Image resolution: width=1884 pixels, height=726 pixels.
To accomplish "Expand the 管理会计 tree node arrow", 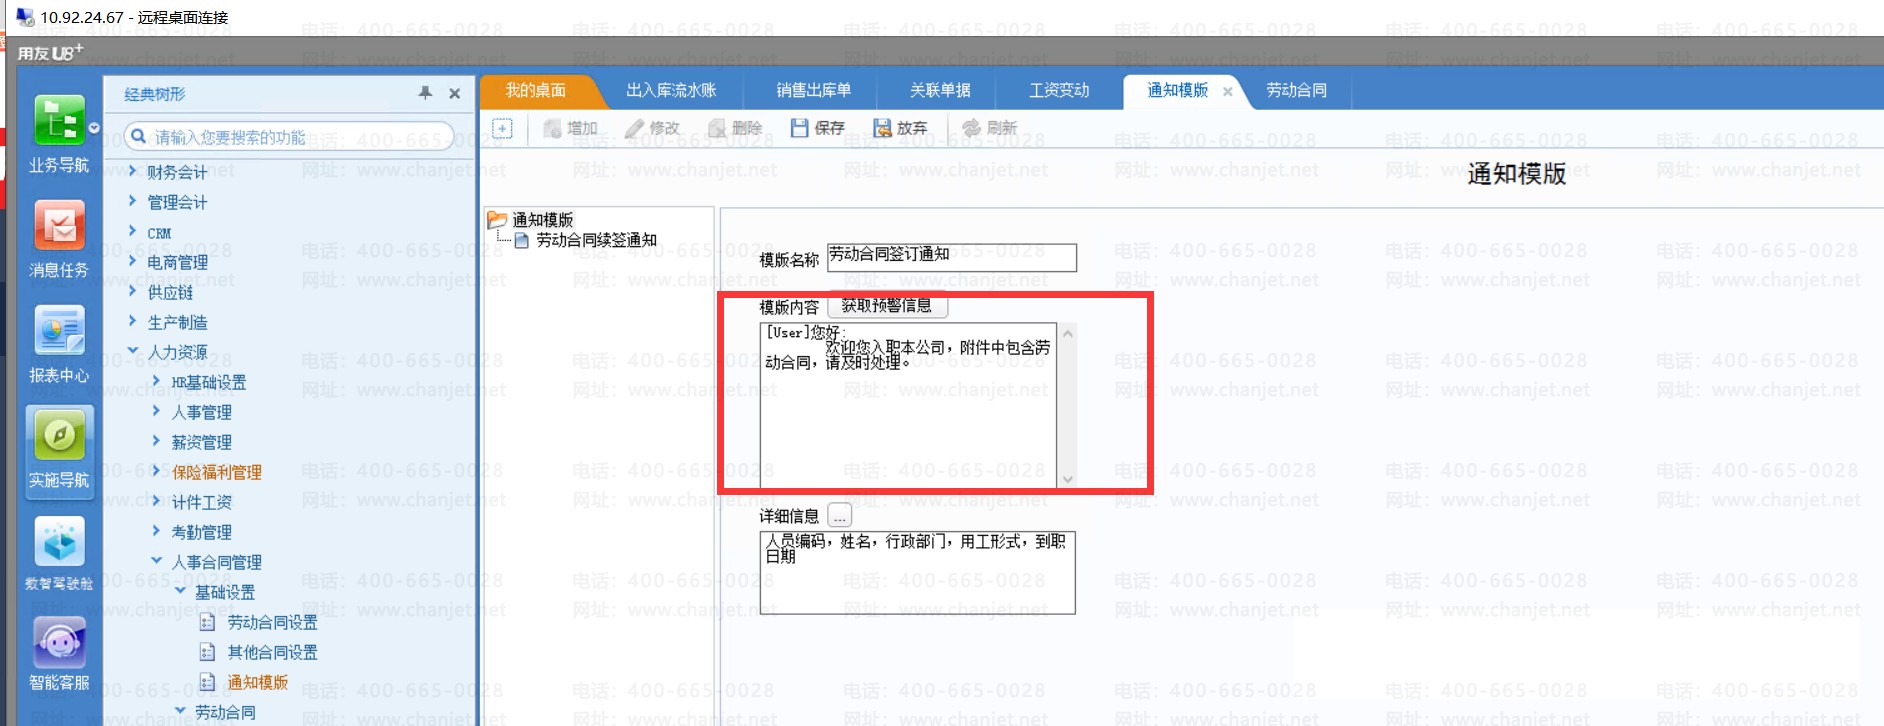I will [x=133, y=201].
